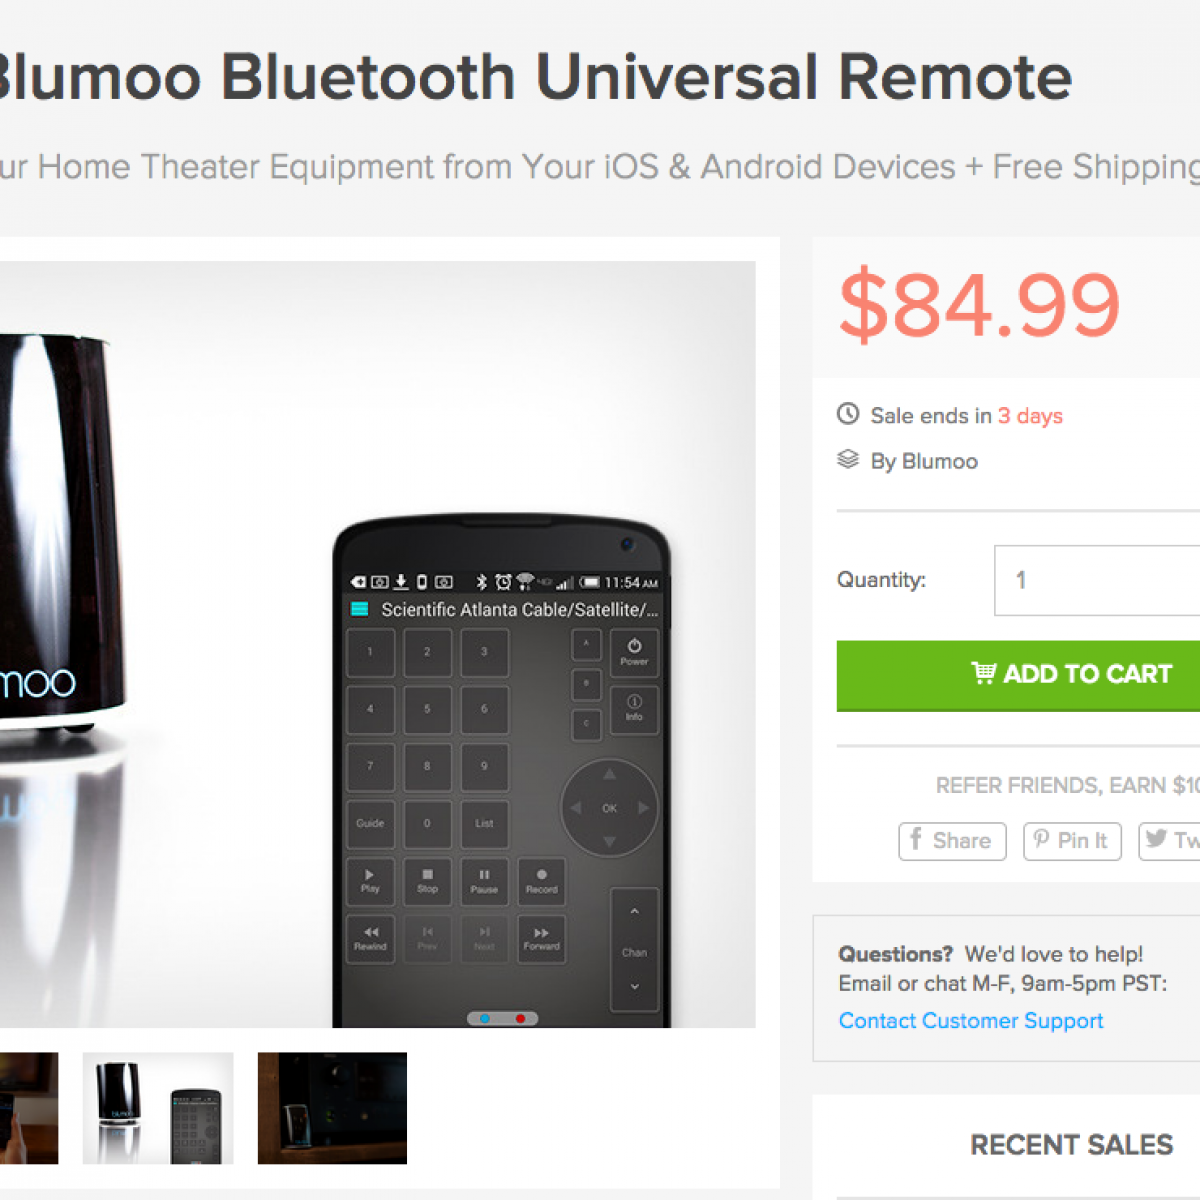
Task: Click the $84.99 price text
Action: click(980, 304)
